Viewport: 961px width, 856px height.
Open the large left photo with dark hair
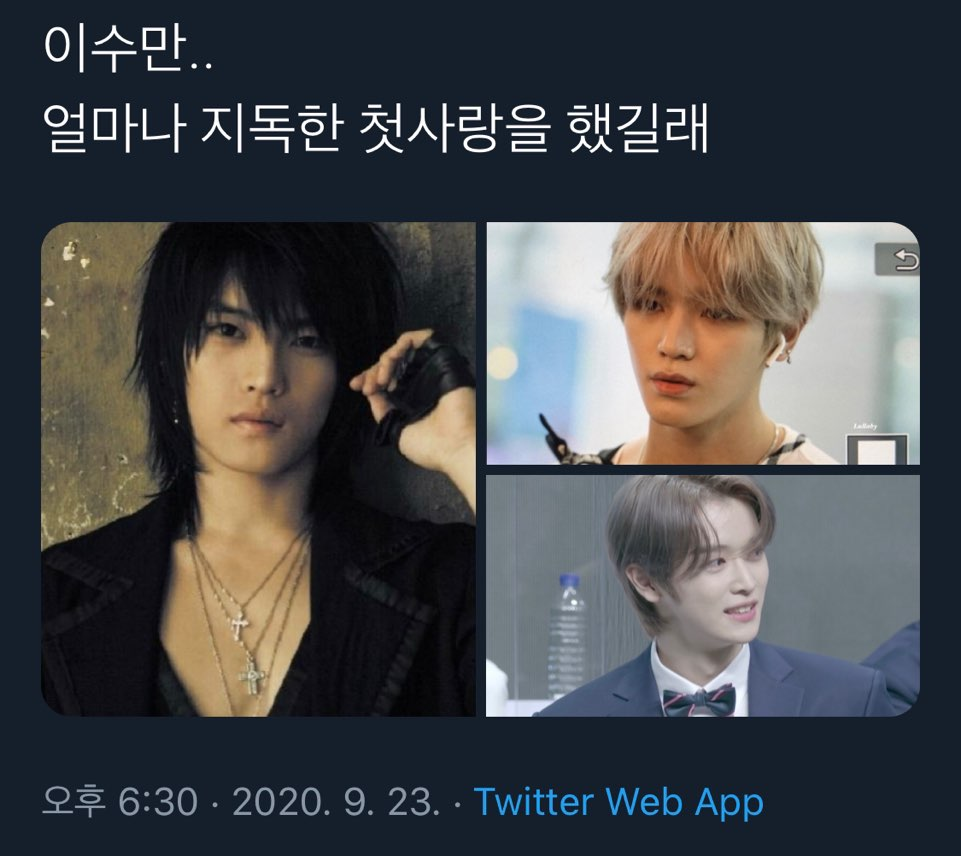pyautogui.click(x=258, y=469)
